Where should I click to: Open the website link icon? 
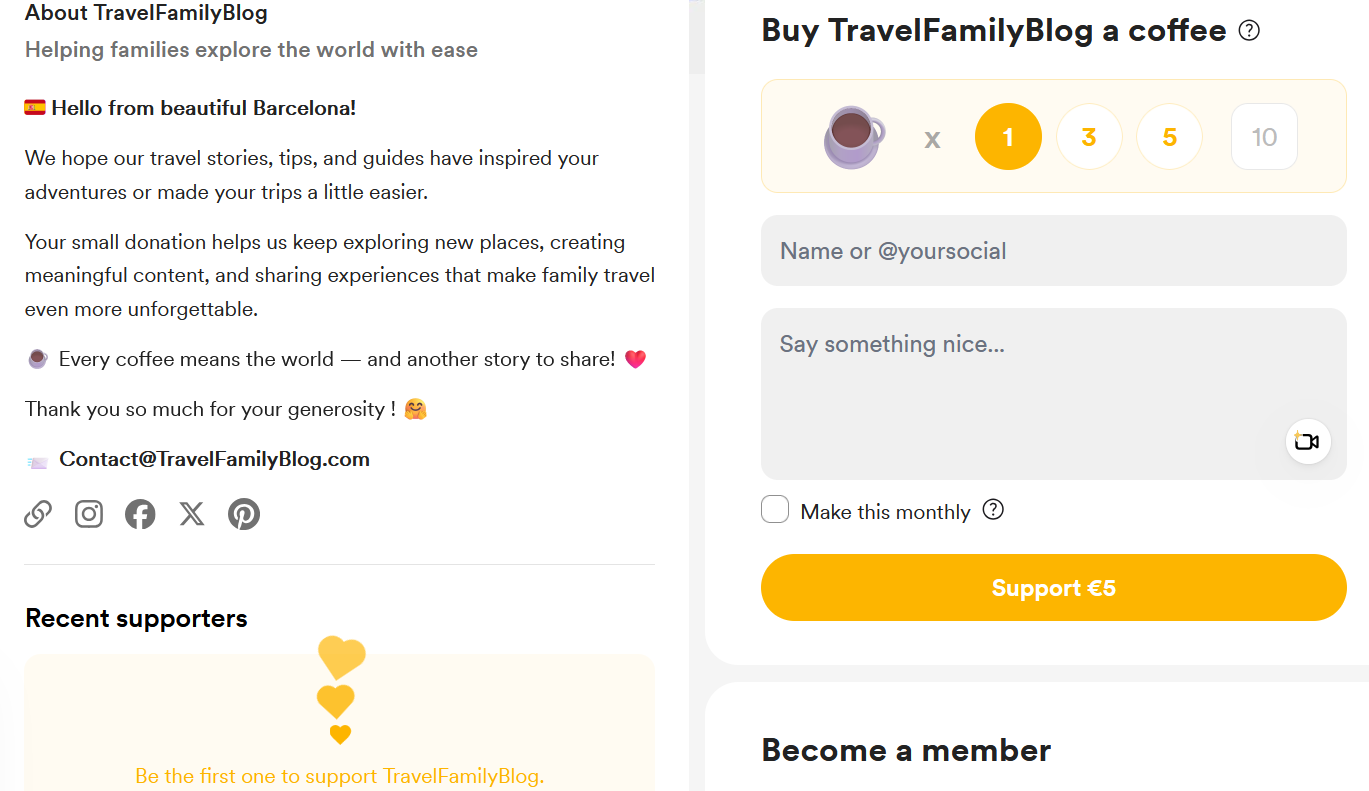pos(38,514)
